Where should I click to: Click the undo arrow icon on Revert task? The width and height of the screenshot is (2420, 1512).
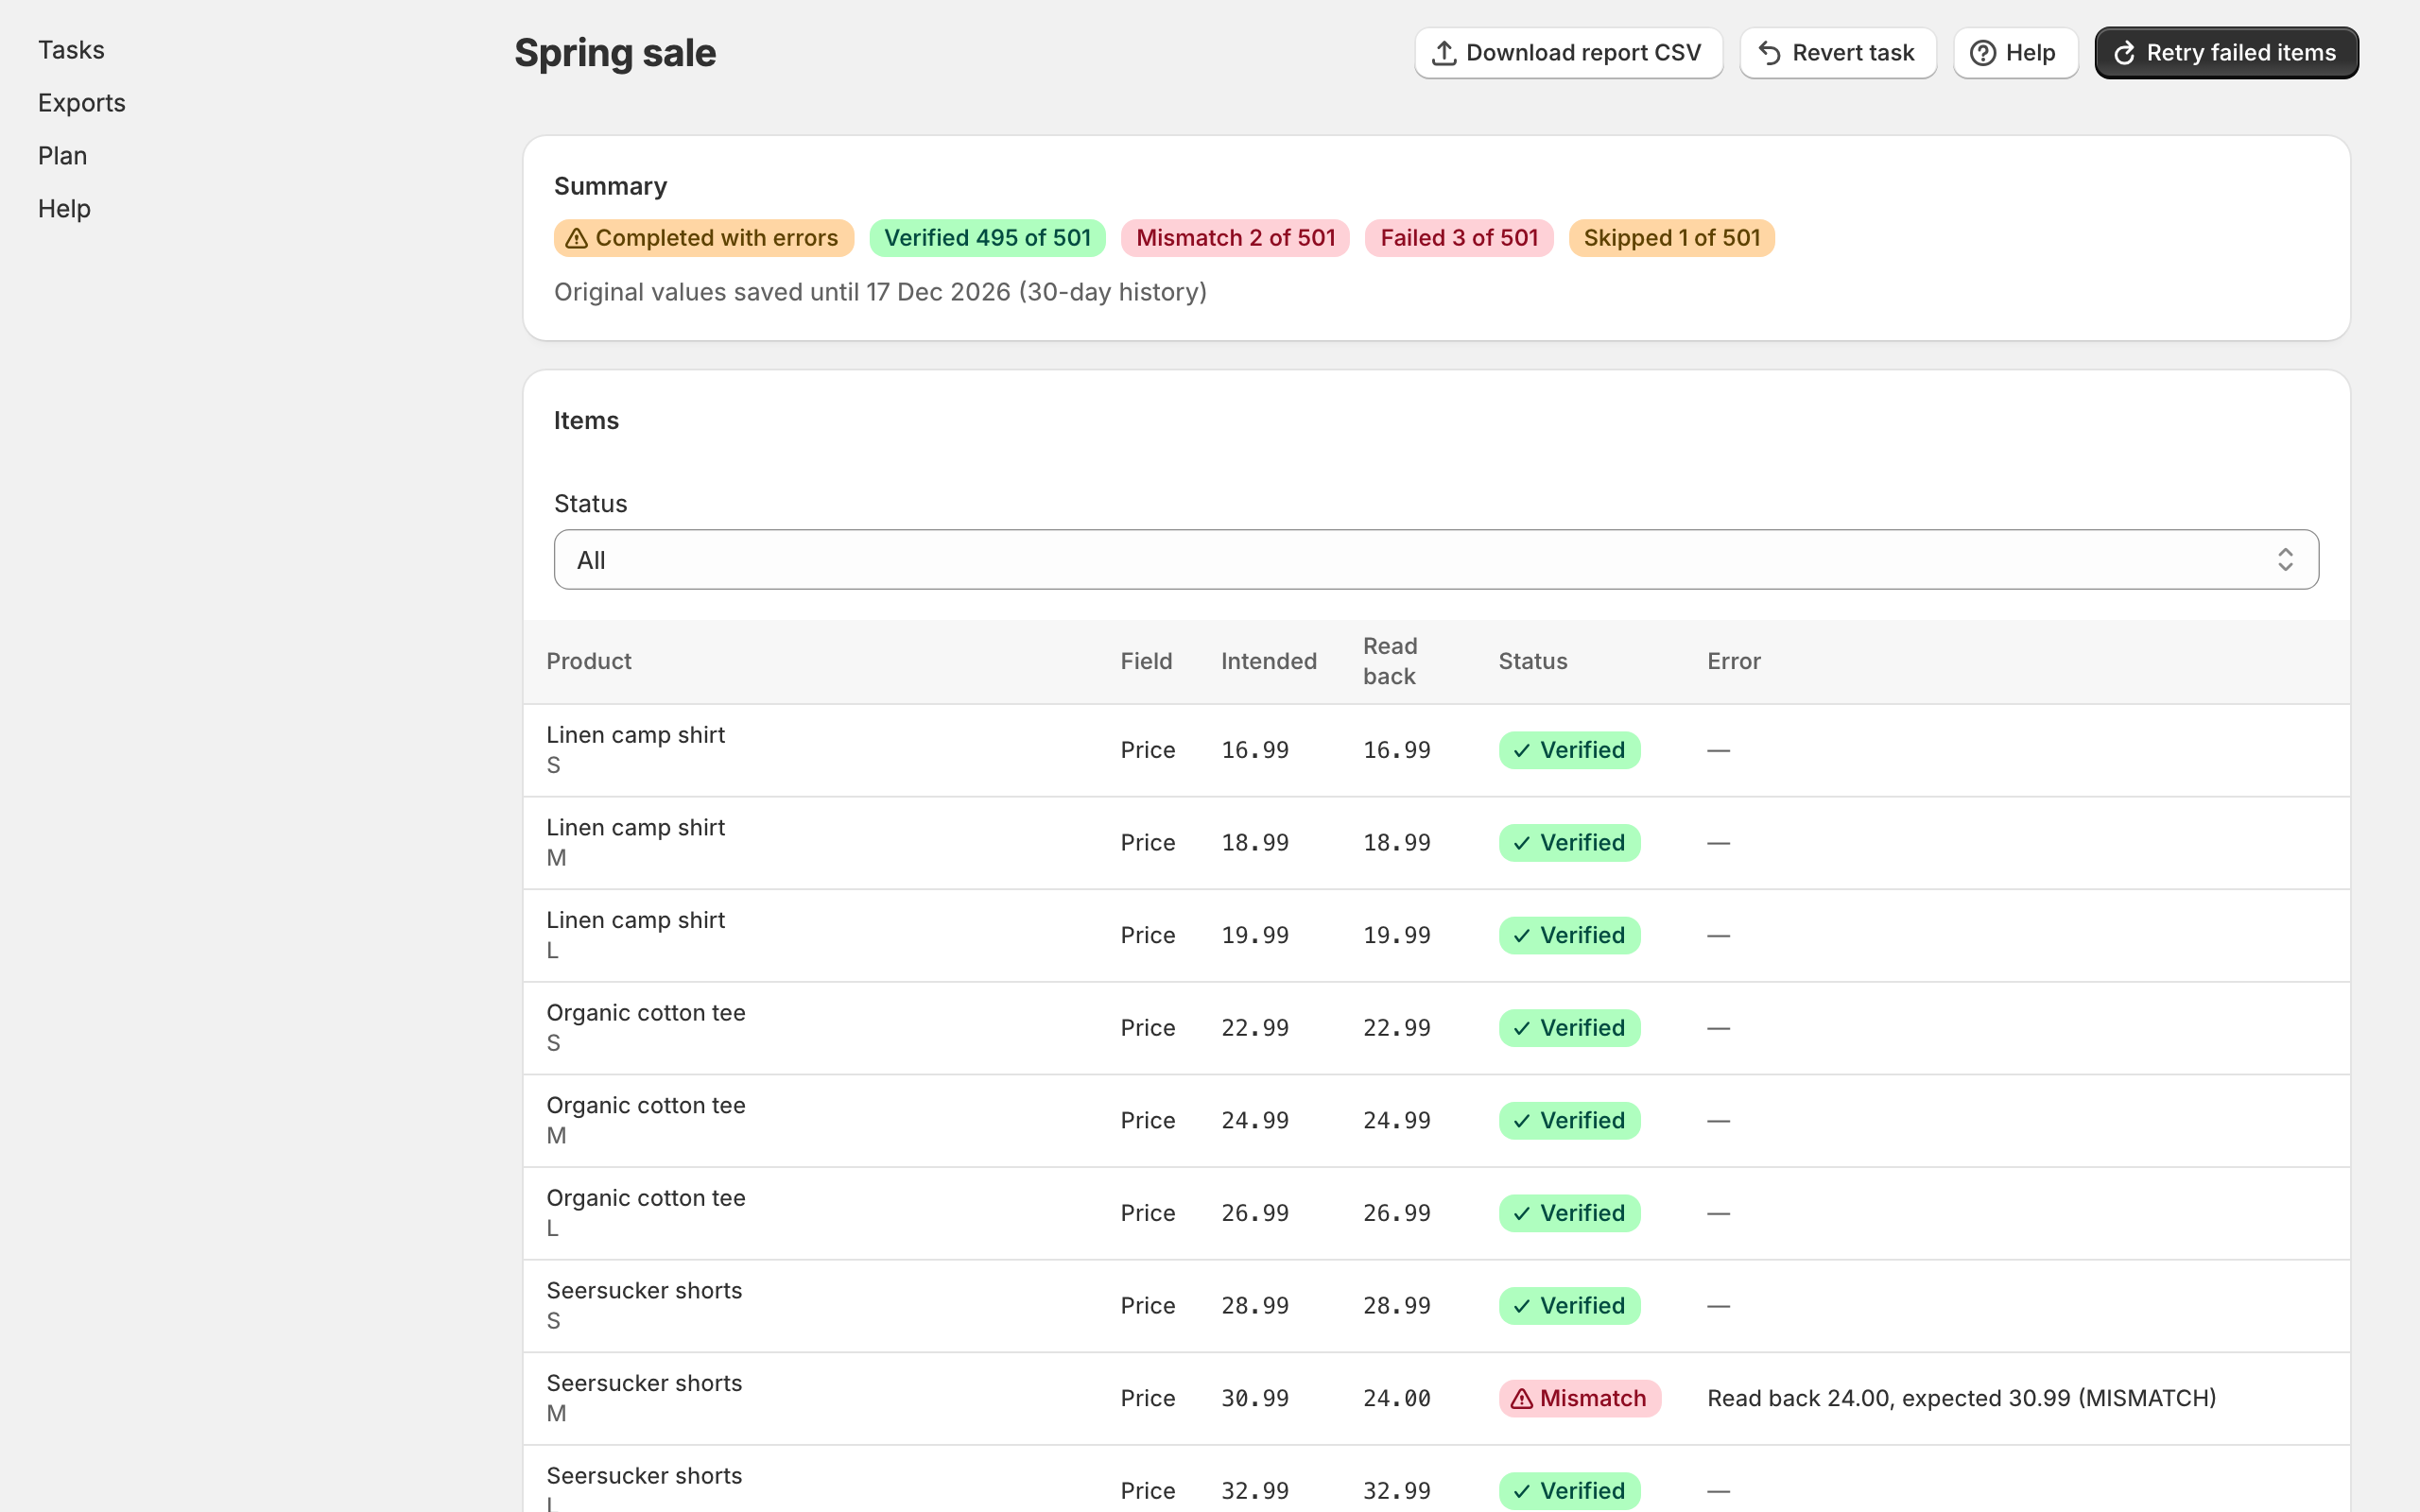(x=1769, y=53)
